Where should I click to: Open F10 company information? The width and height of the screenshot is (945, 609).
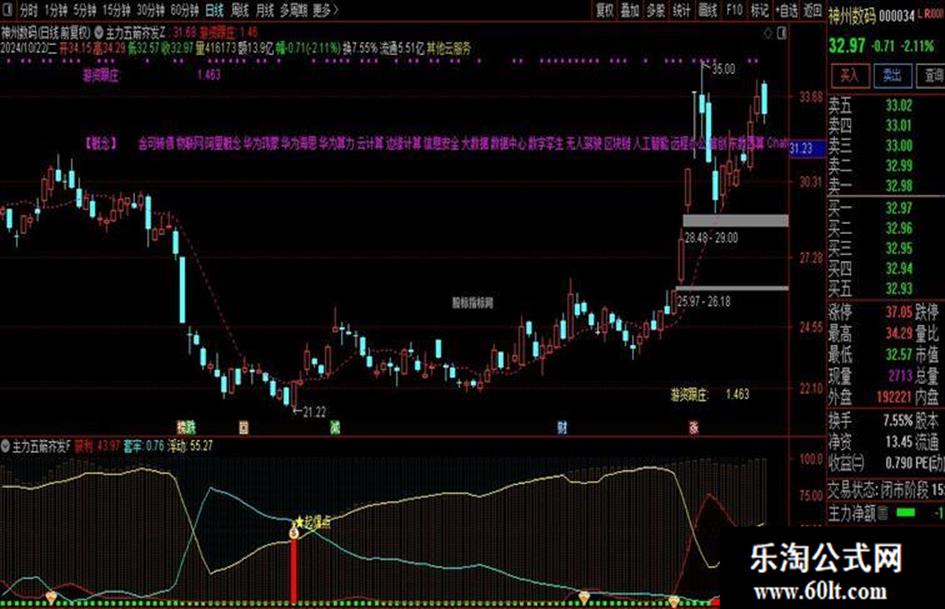[x=734, y=10]
